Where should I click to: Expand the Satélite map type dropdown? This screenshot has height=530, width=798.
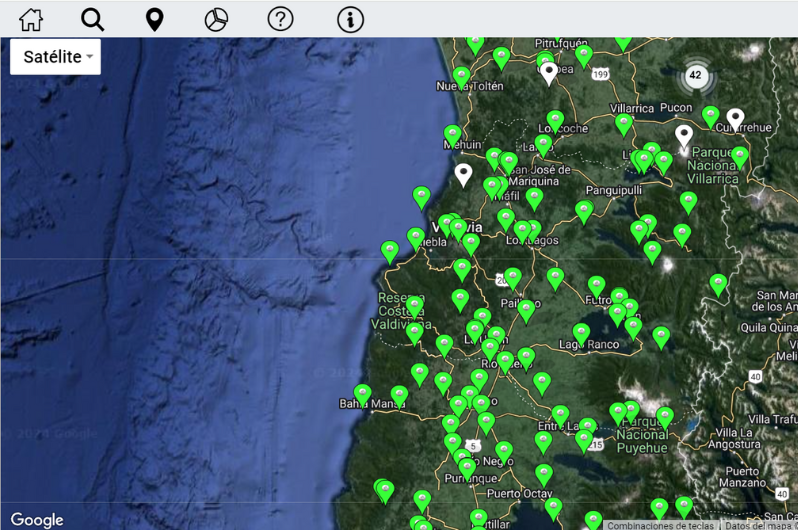pos(56,57)
